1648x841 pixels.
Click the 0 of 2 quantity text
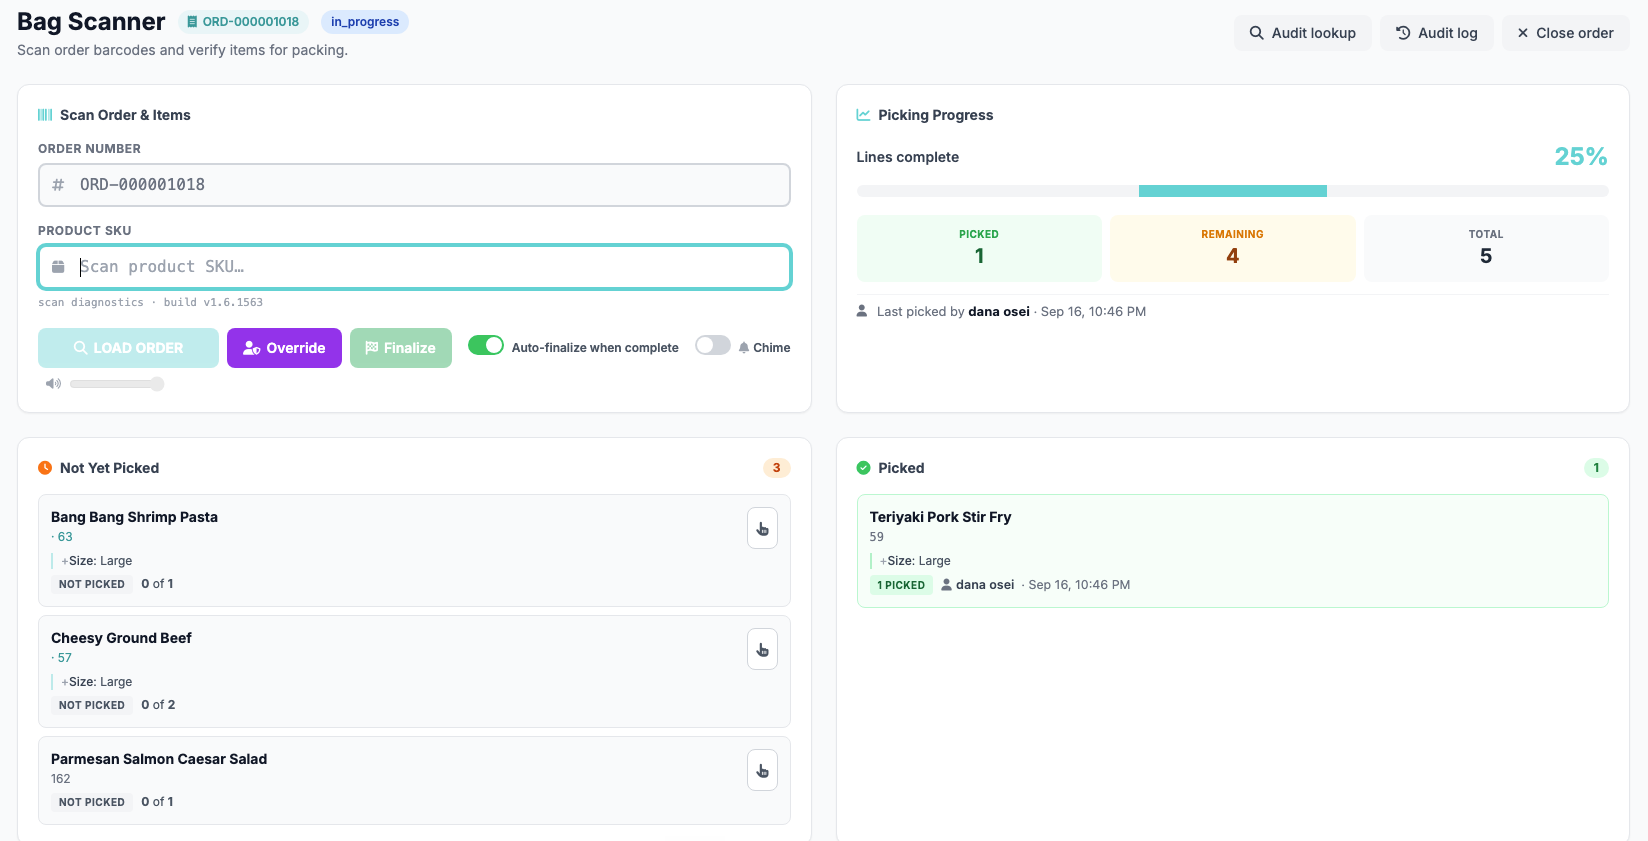[158, 705]
